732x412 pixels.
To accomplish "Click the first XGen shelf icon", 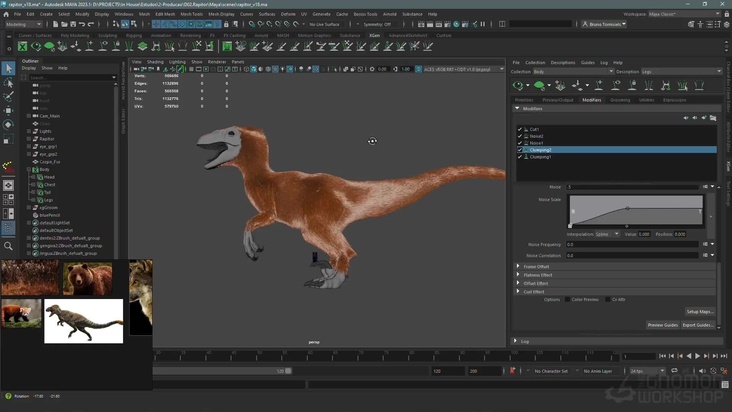I will click(22, 46).
